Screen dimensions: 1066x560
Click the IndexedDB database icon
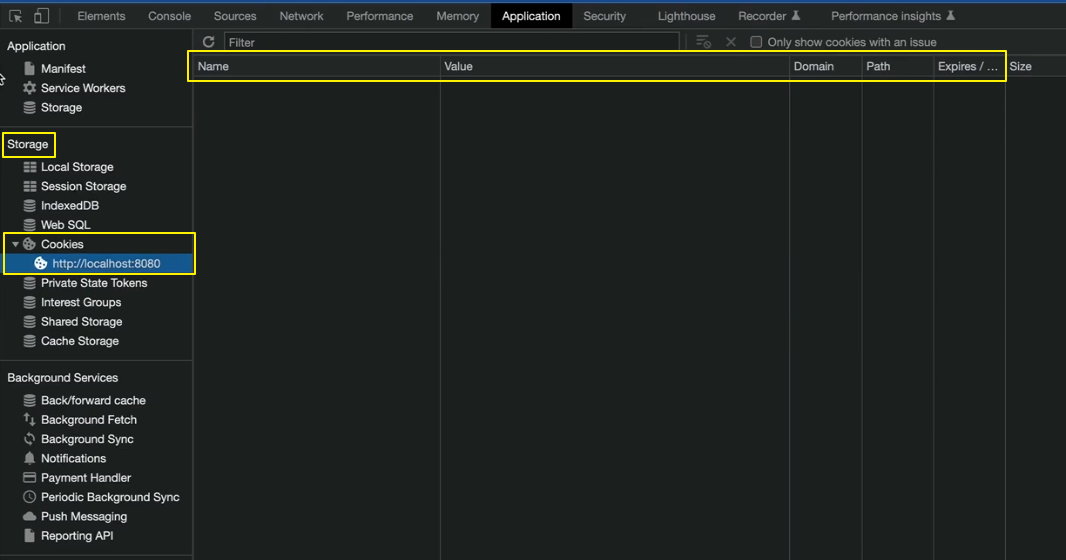[x=29, y=205]
